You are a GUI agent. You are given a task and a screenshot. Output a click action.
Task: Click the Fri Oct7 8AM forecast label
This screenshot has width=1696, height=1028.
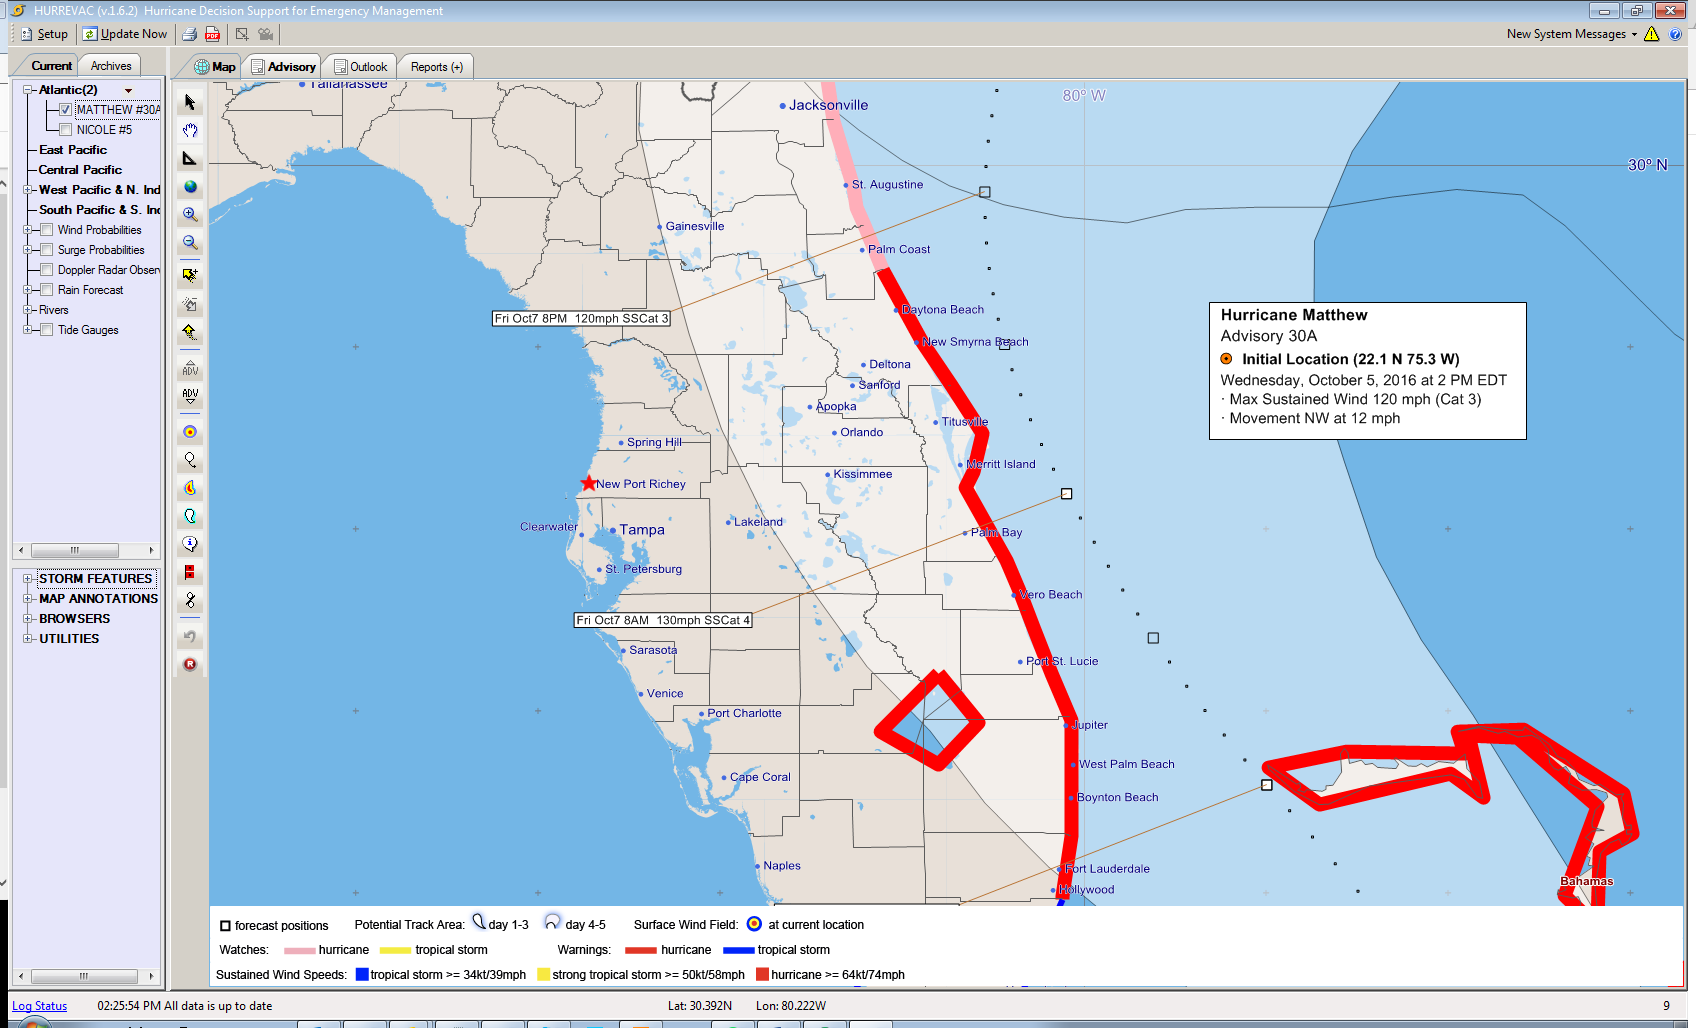(x=663, y=620)
